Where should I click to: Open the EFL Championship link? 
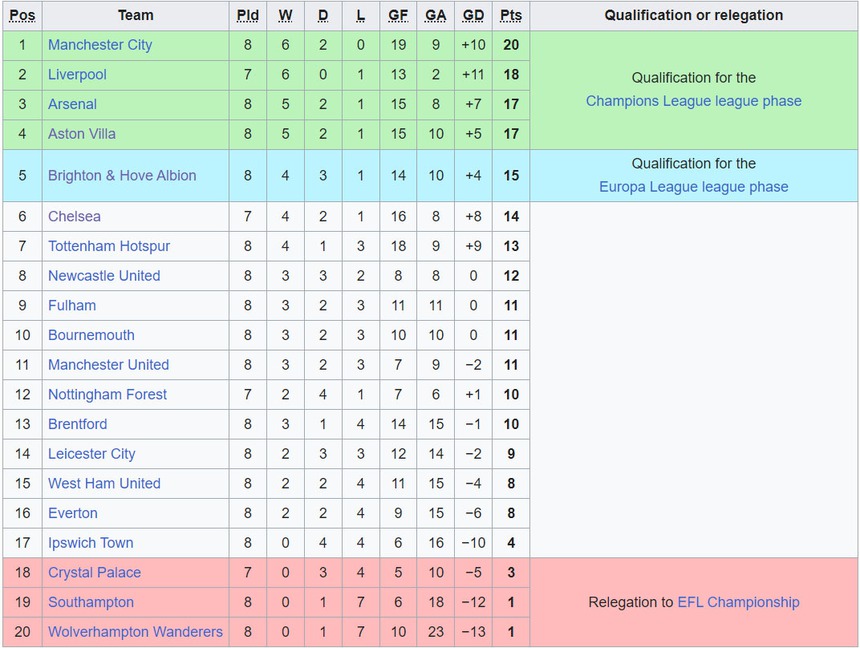738,602
